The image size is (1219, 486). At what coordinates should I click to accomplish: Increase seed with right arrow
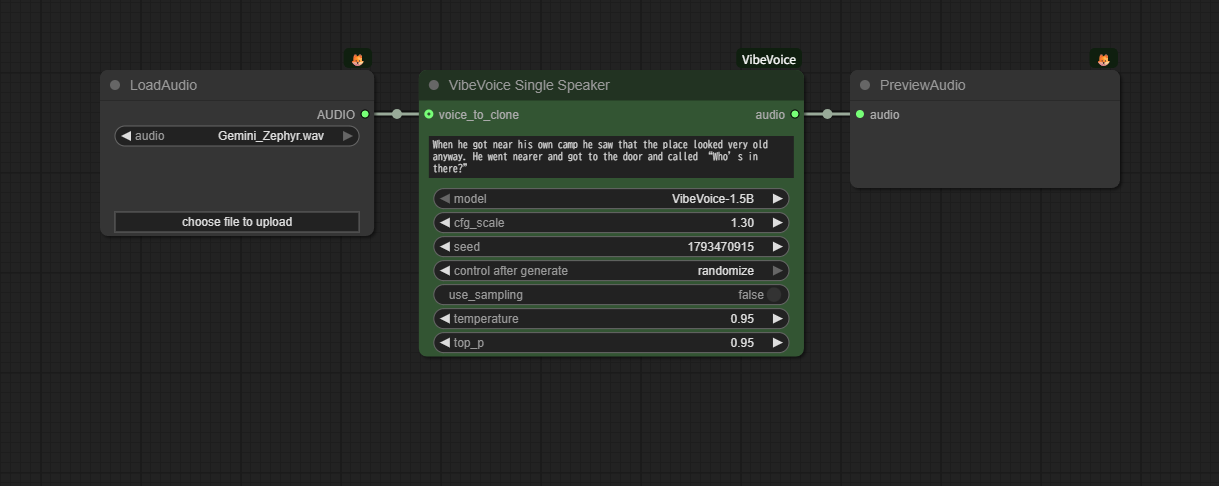pyautogui.click(x=777, y=247)
